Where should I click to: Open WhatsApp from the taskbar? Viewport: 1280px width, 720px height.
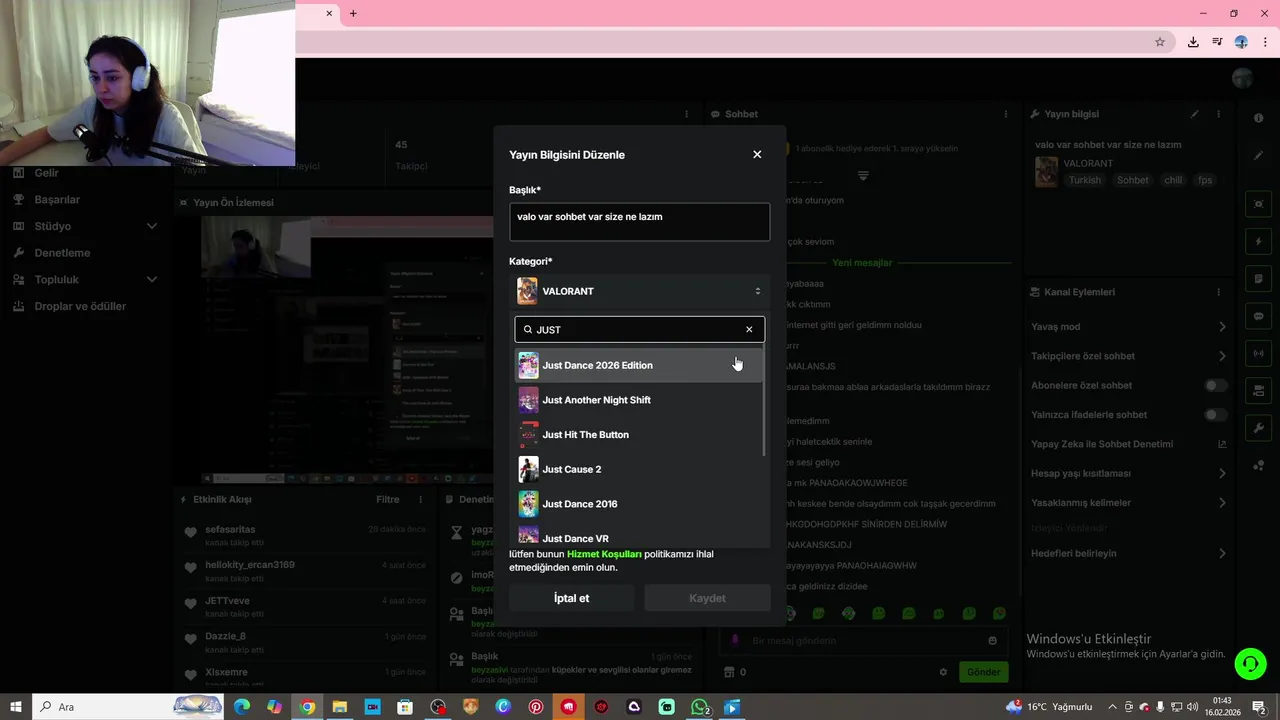700,707
